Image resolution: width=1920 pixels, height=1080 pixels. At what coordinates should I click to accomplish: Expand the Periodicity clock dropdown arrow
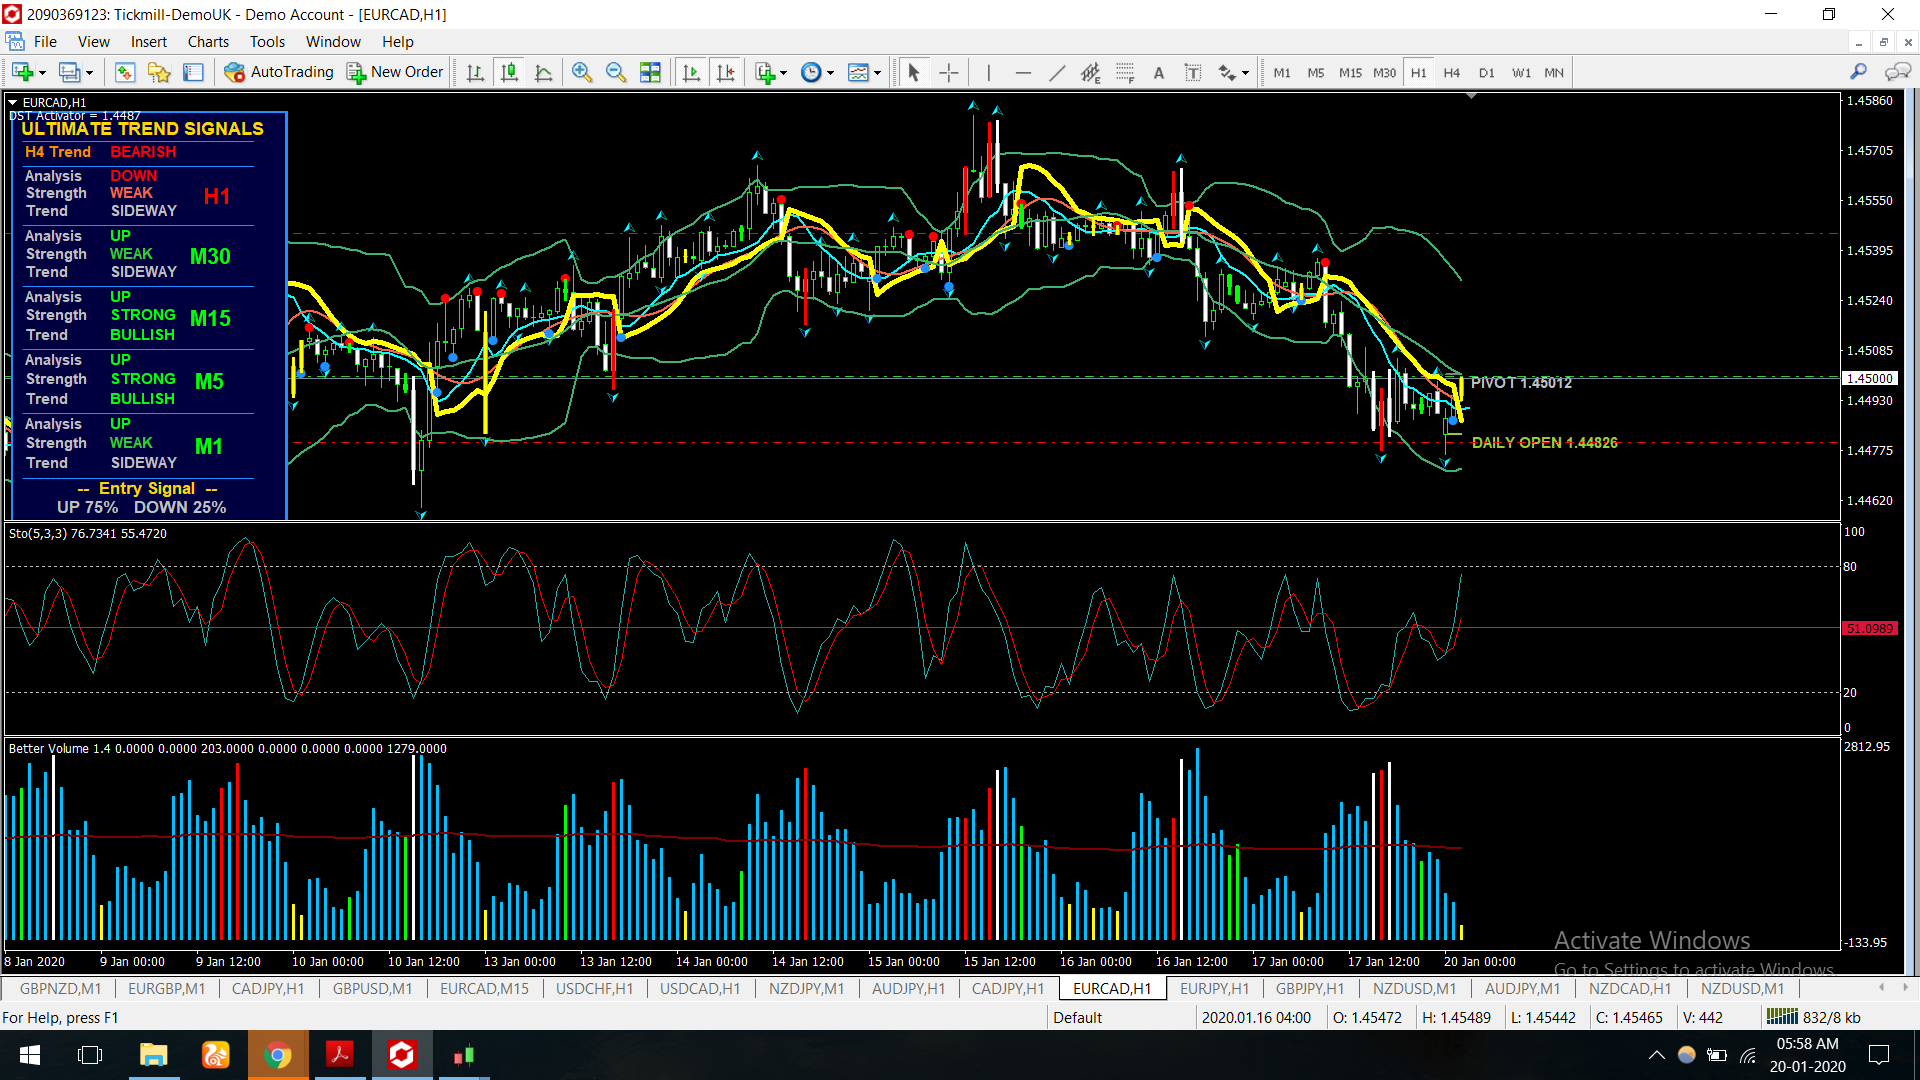coord(830,73)
